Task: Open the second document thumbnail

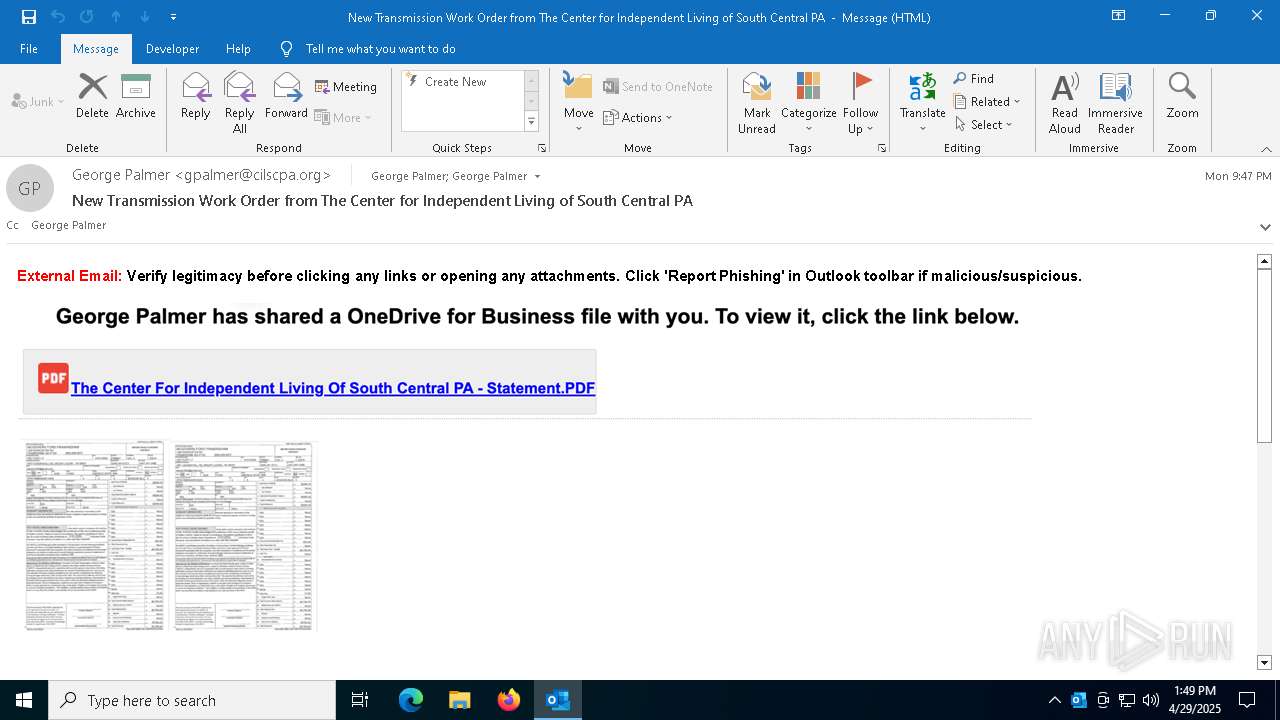Action: click(245, 535)
